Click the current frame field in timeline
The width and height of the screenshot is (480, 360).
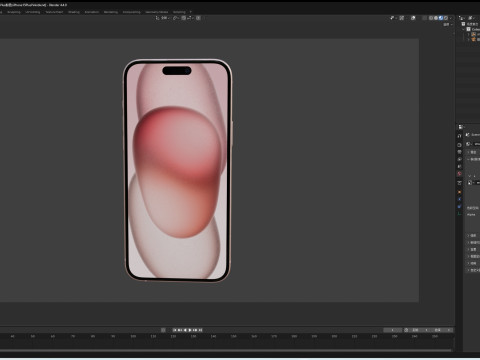(x=392, y=330)
